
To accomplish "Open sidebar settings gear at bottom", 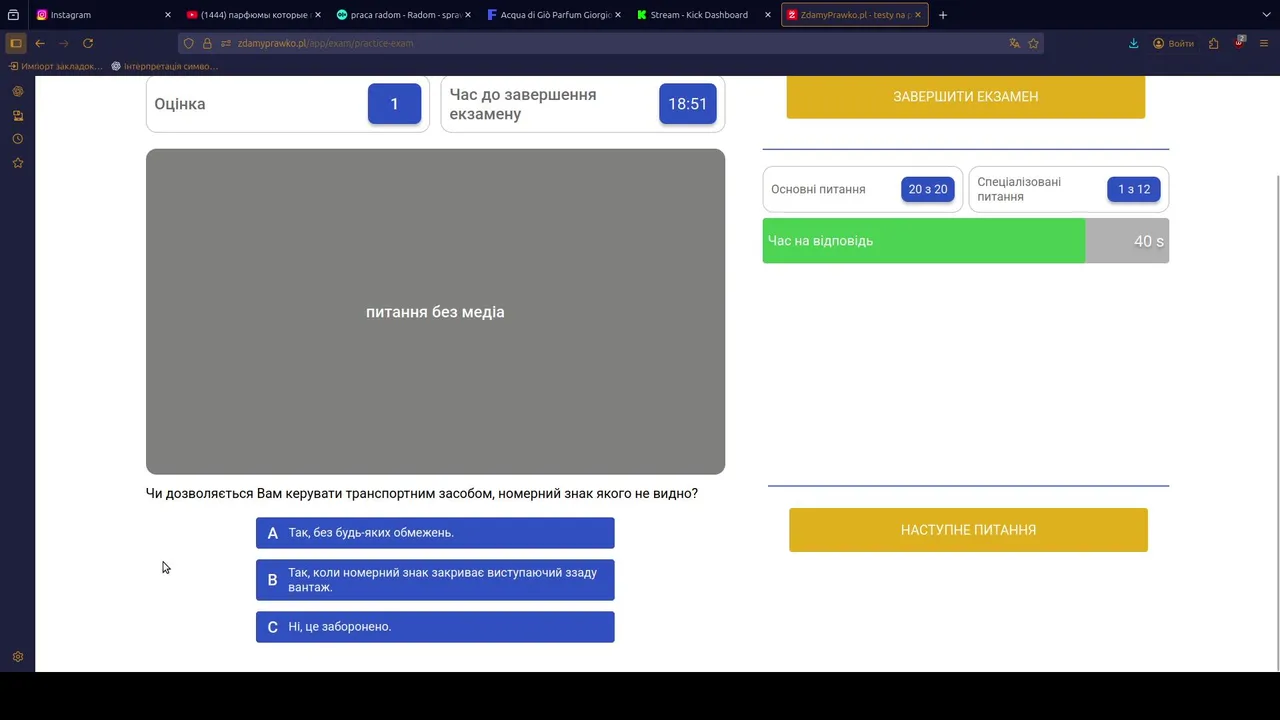I will (17, 657).
